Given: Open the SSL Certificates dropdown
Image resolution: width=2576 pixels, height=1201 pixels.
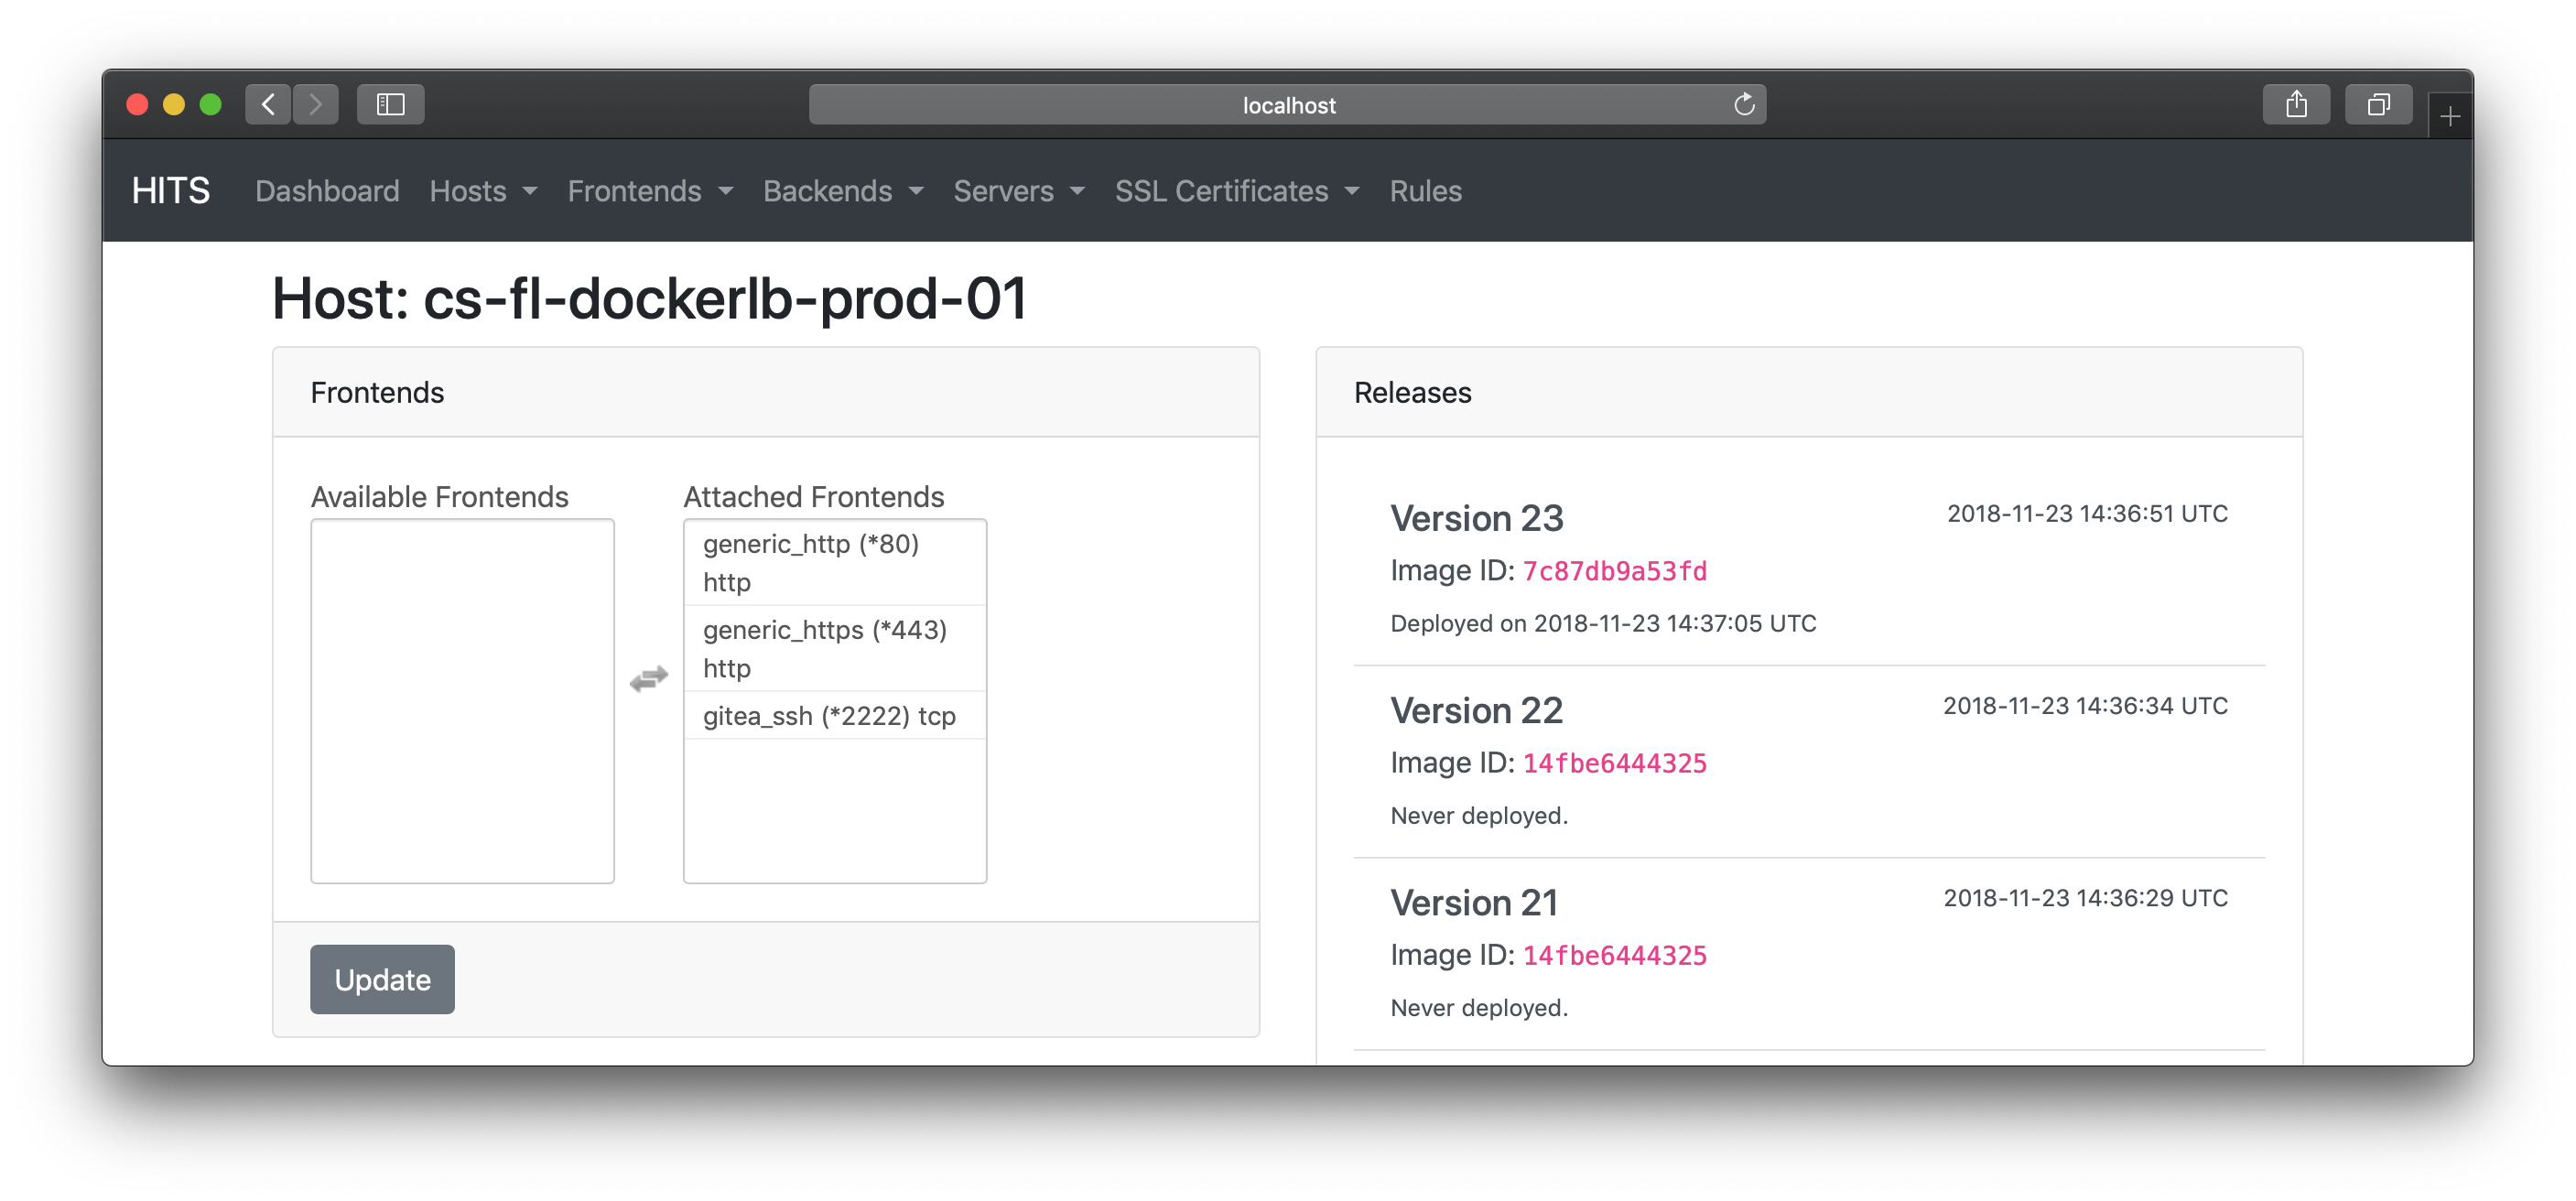Looking at the screenshot, I should 1236,191.
